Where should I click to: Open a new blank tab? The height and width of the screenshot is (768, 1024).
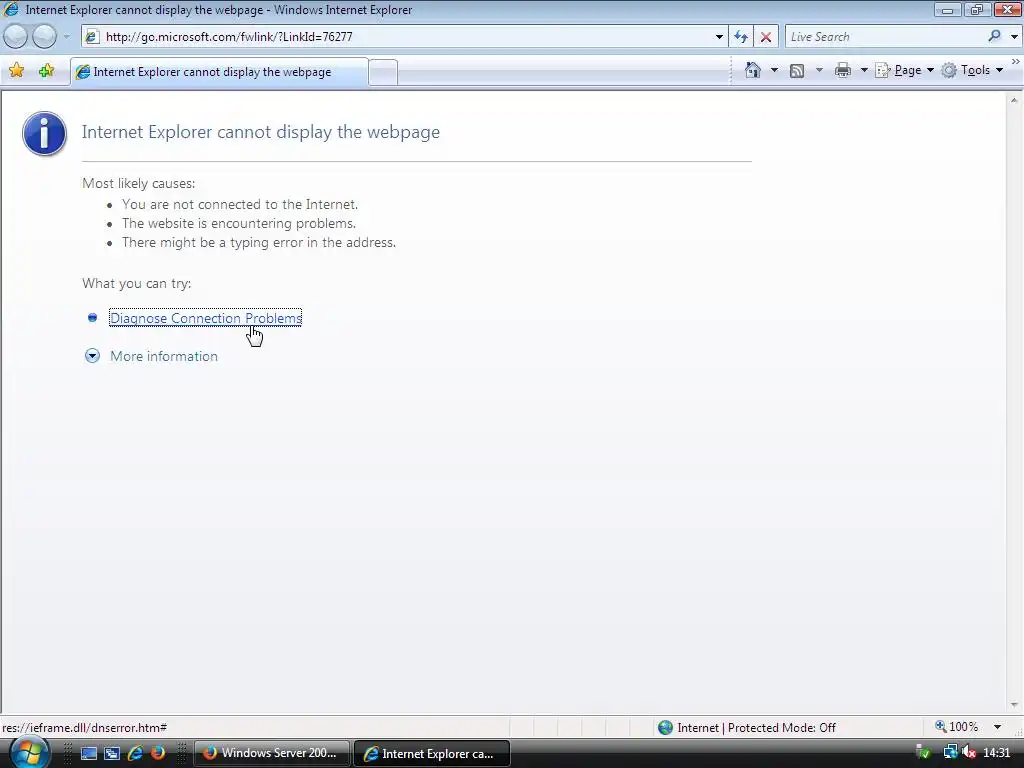pyautogui.click(x=383, y=72)
